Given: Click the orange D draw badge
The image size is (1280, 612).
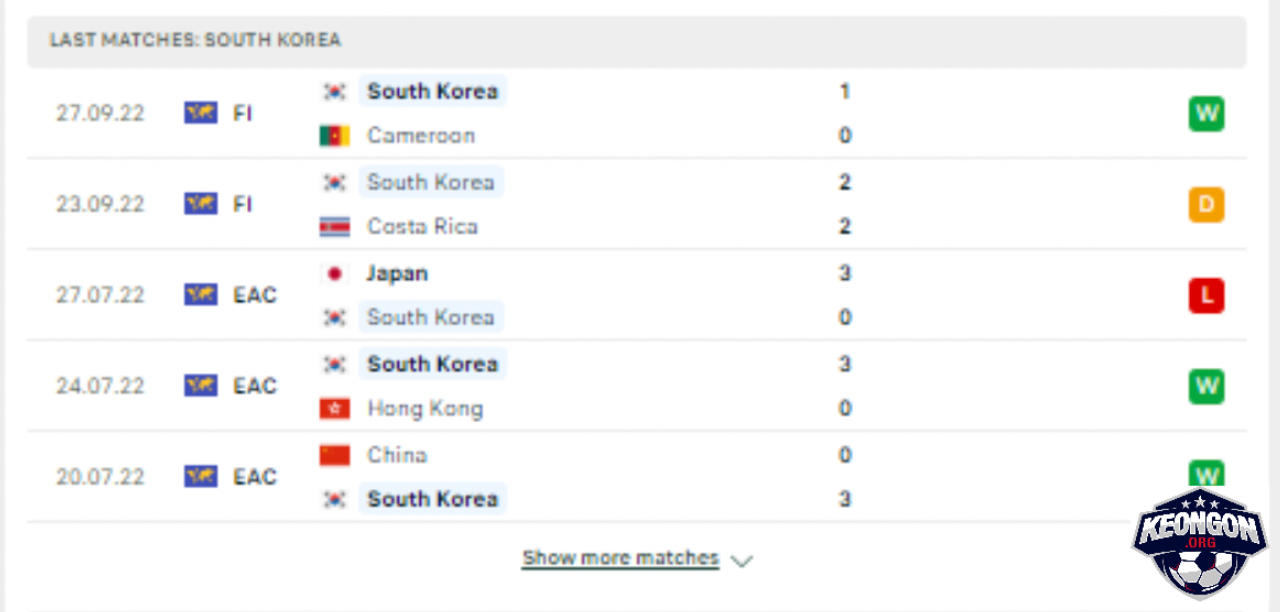Looking at the screenshot, I should (1206, 204).
